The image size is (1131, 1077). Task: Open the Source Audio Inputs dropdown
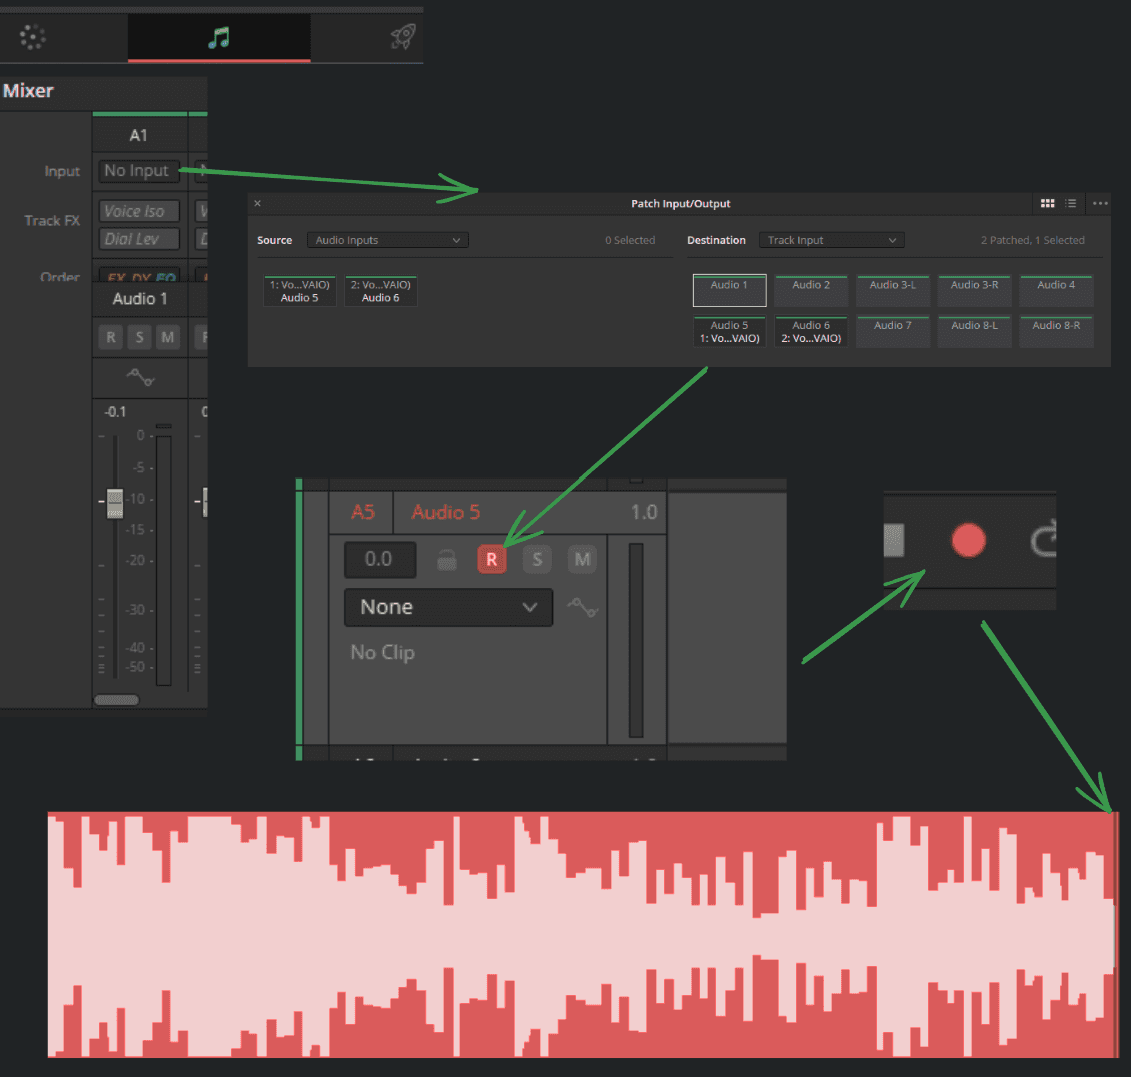click(x=387, y=240)
